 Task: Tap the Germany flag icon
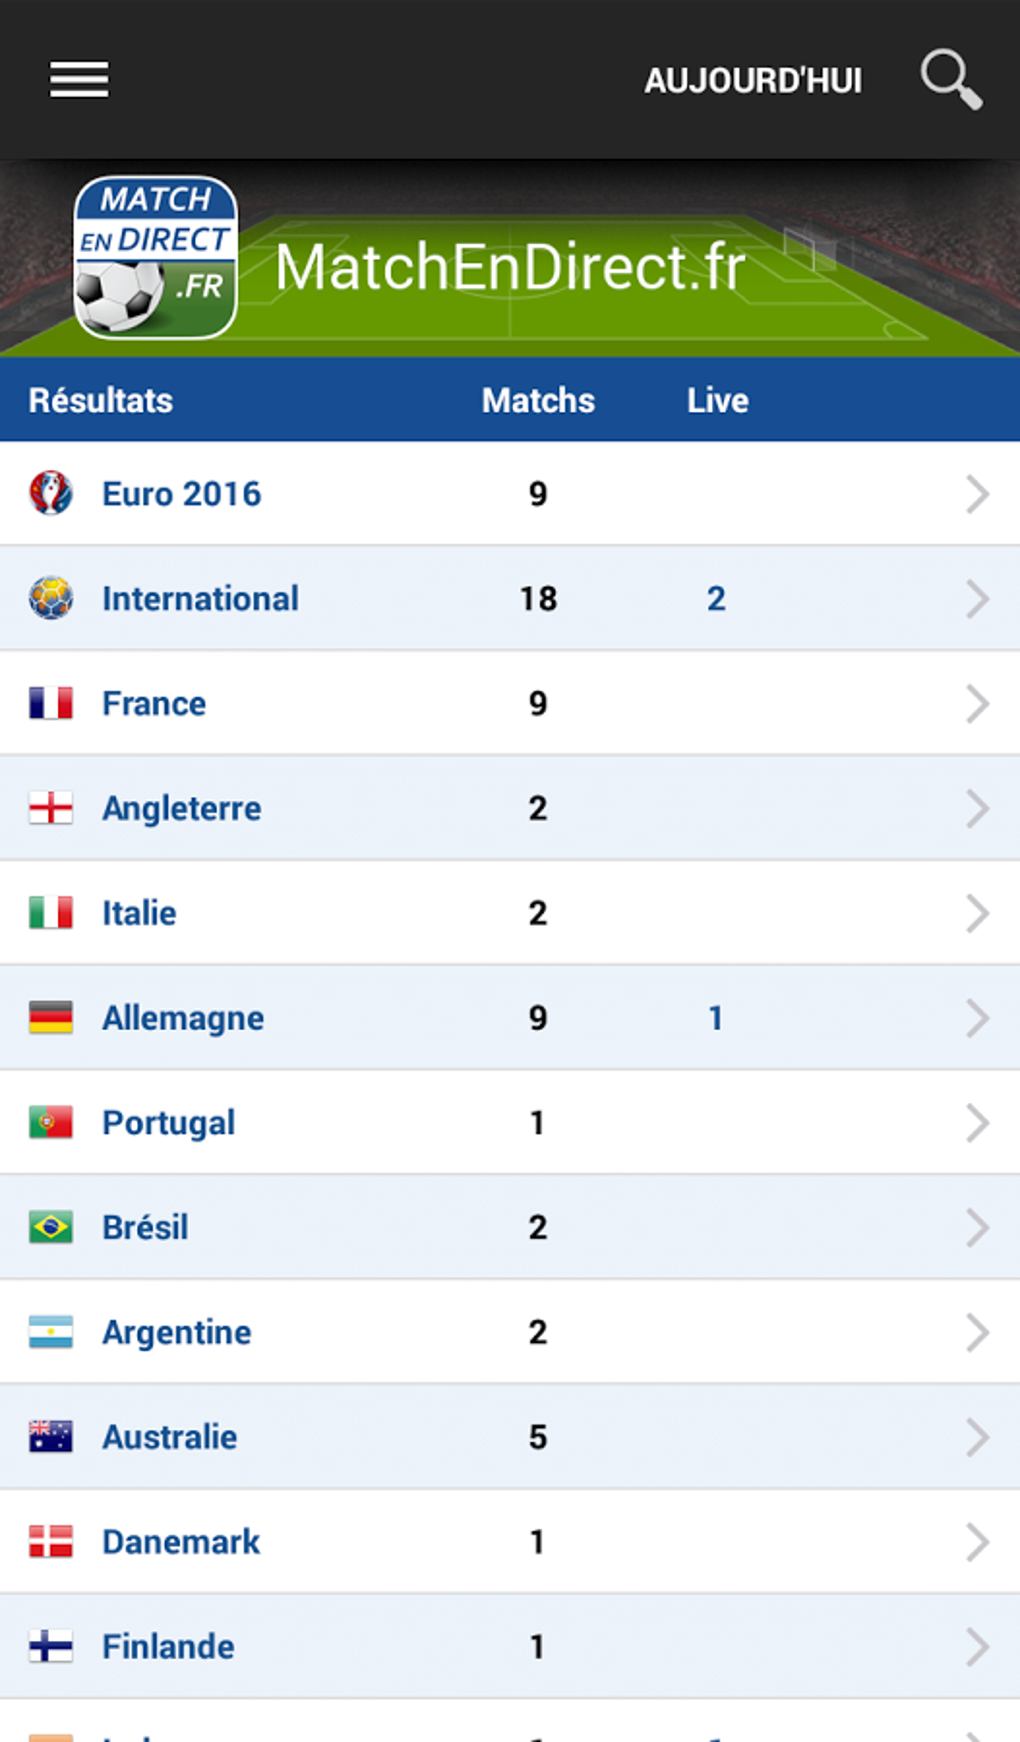pos(50,1018)
